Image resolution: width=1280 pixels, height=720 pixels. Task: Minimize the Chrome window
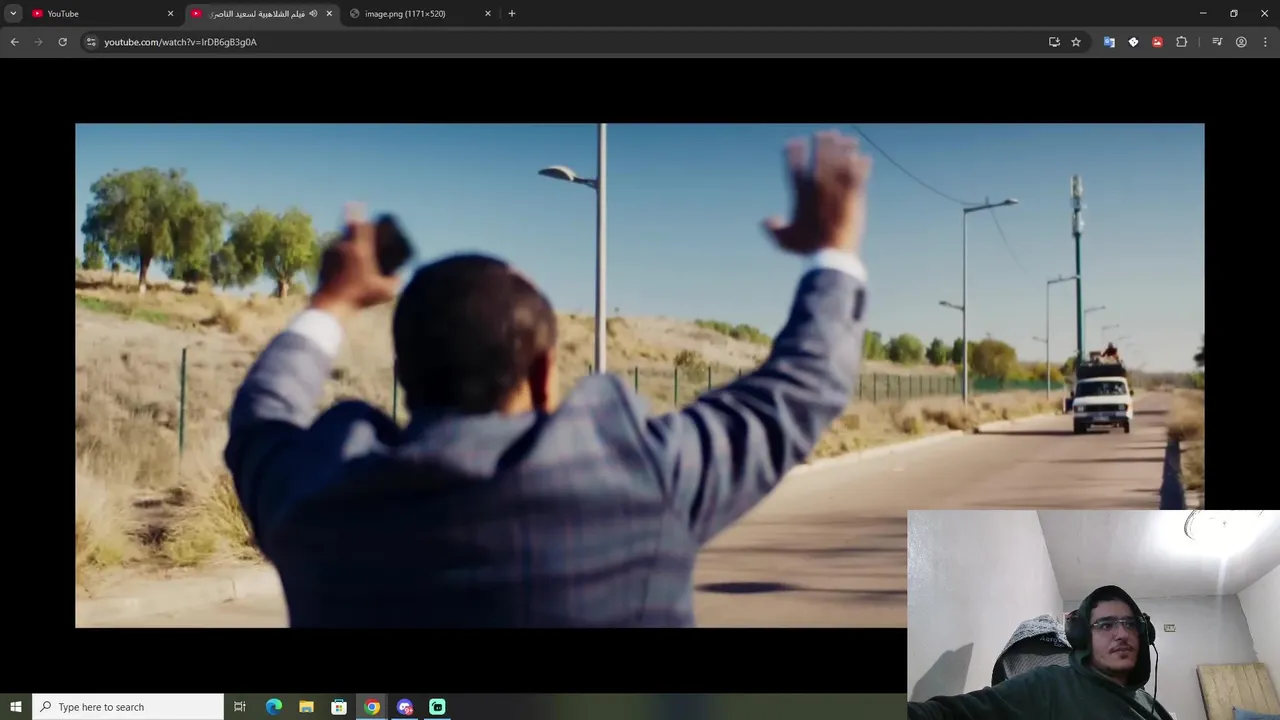pos(1203,13)
